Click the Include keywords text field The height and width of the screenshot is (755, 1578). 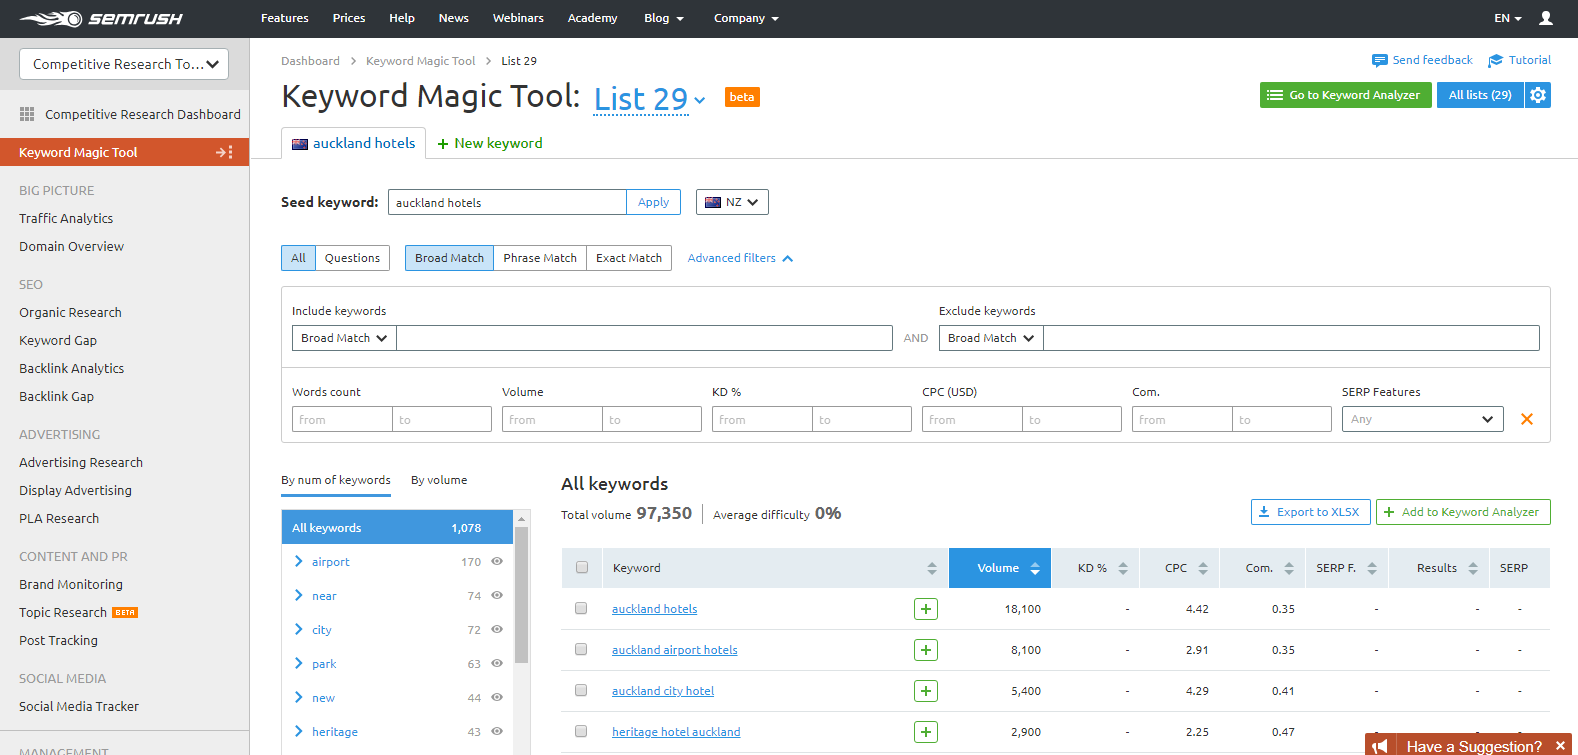pos(644,338)
